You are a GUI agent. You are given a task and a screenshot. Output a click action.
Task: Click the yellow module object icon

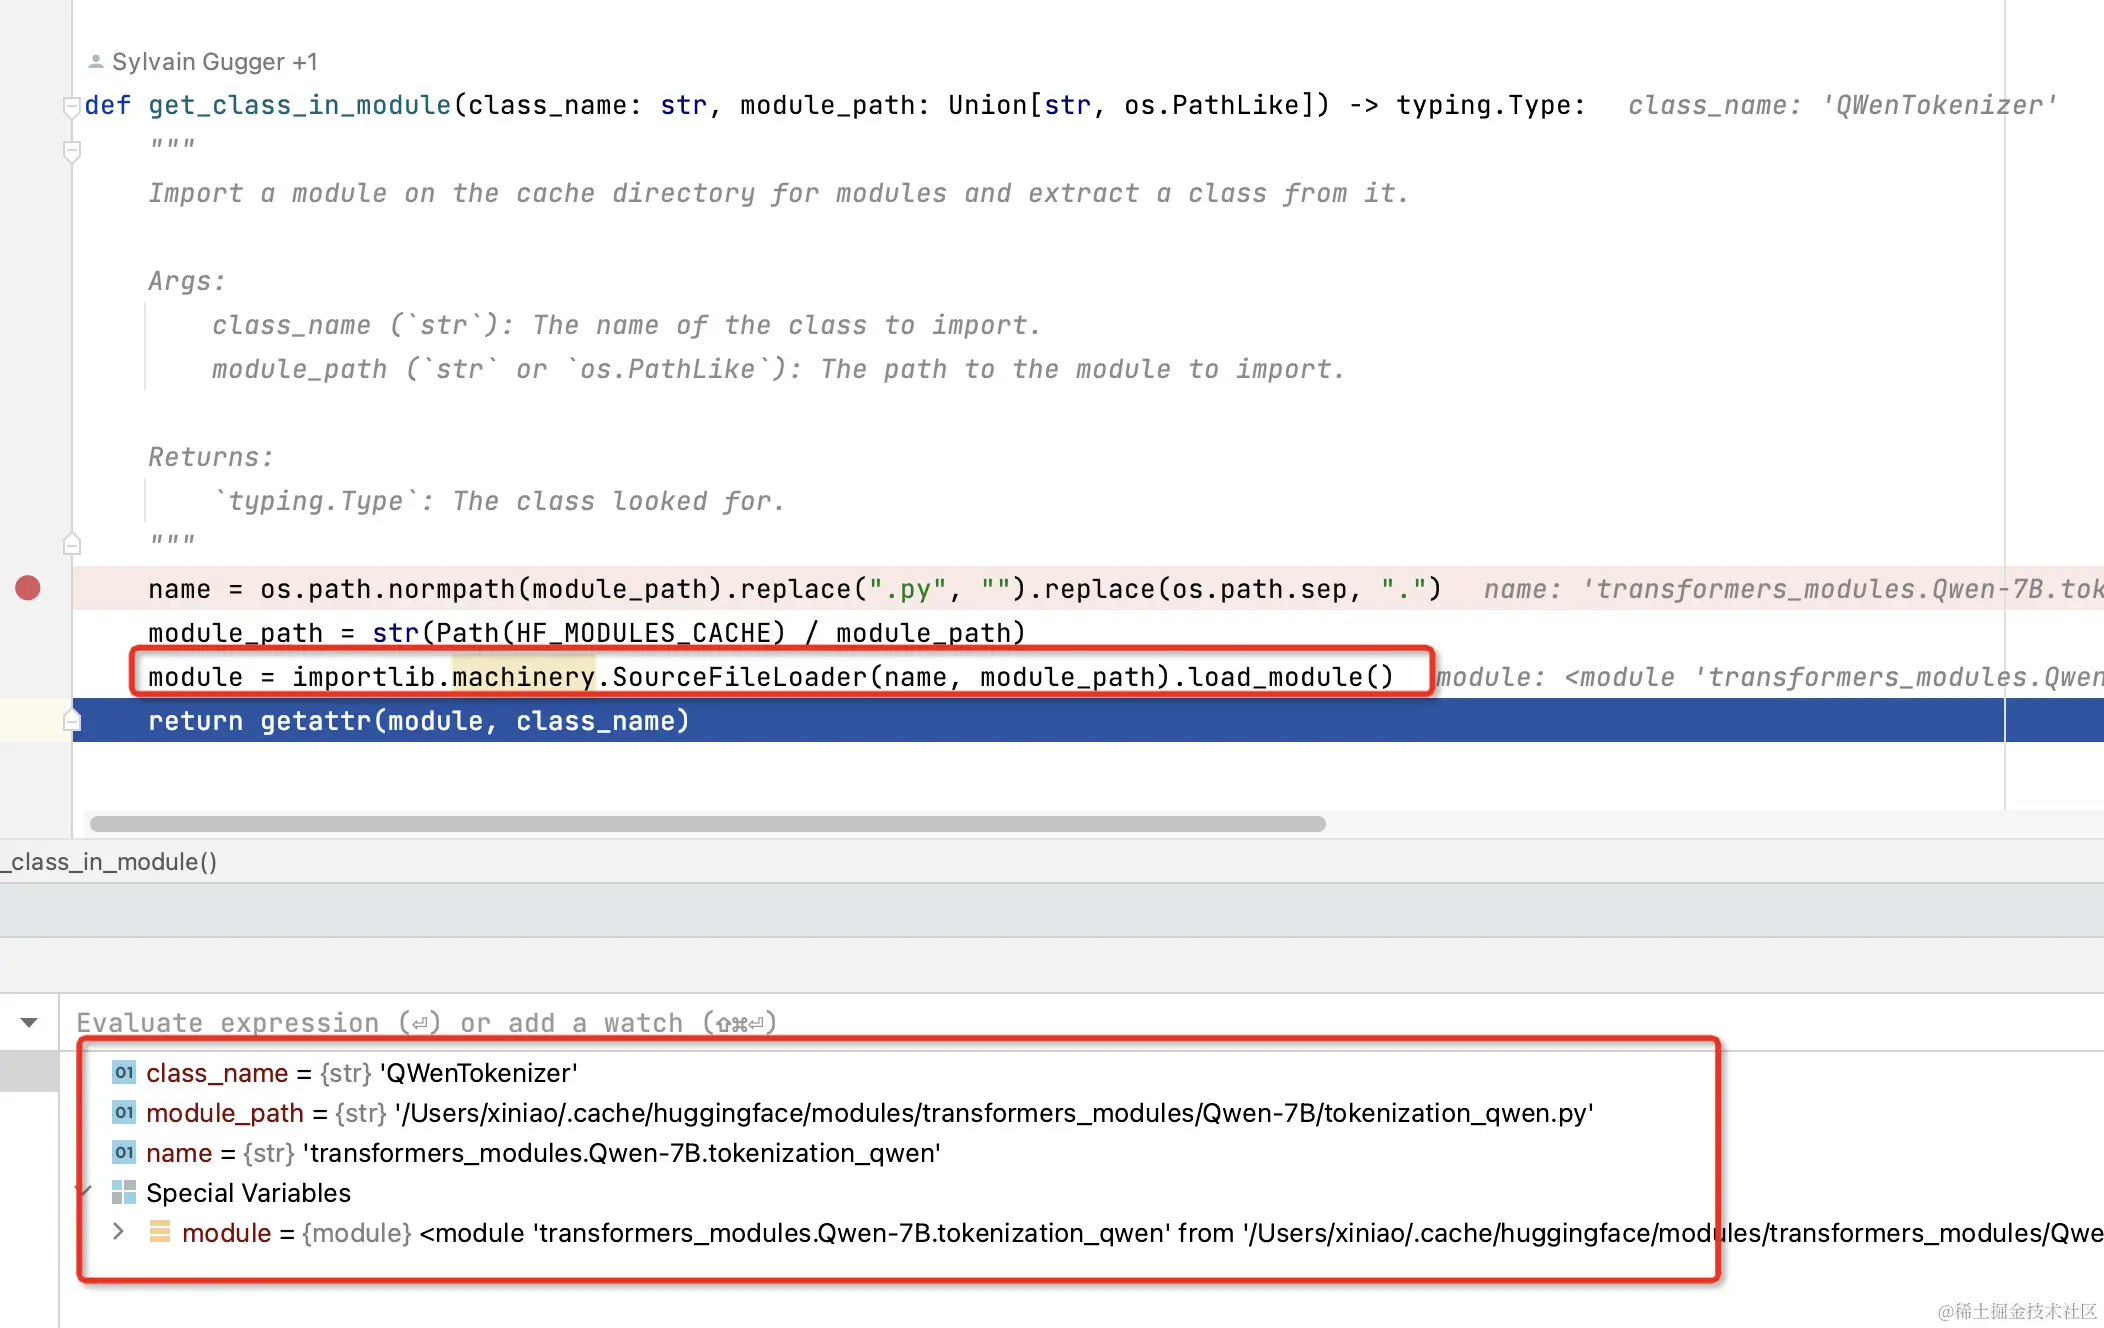pos(160,1232)
